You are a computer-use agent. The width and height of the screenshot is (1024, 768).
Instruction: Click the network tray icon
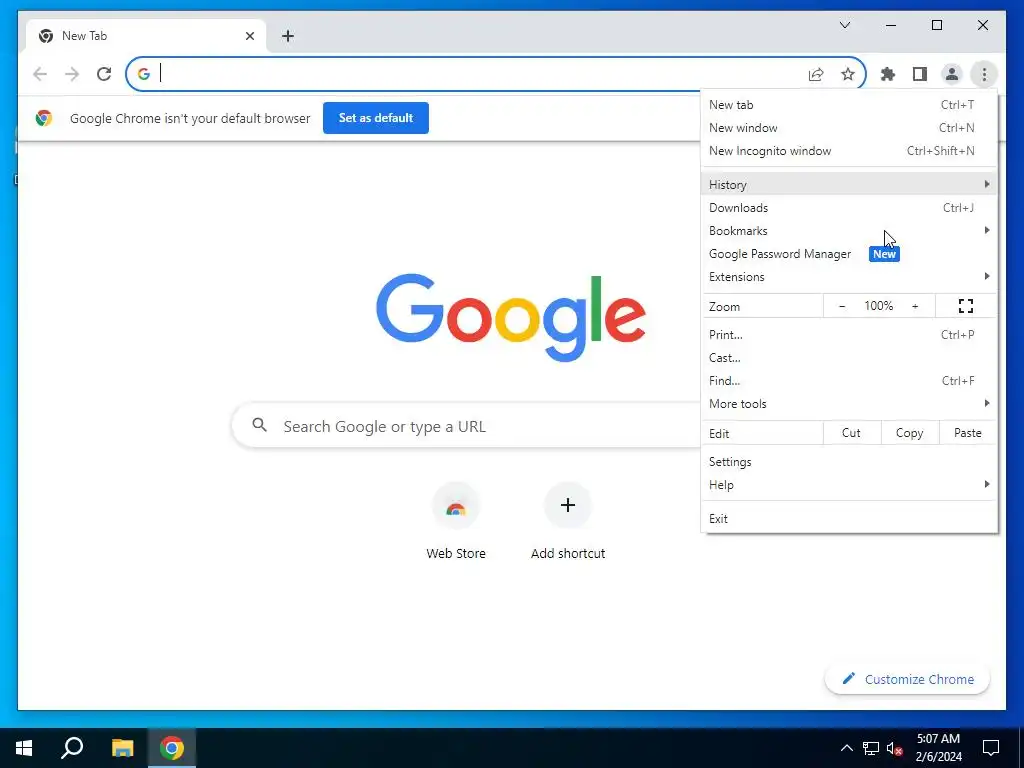point(871,748)
